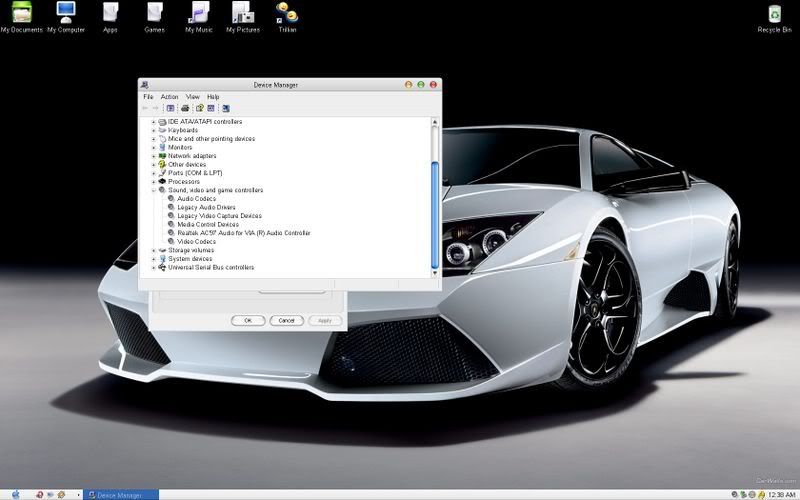Screen dimensions: 800x500
Task: Expand the Universal Serial Bus controllers node
Action: pos(154,268)
